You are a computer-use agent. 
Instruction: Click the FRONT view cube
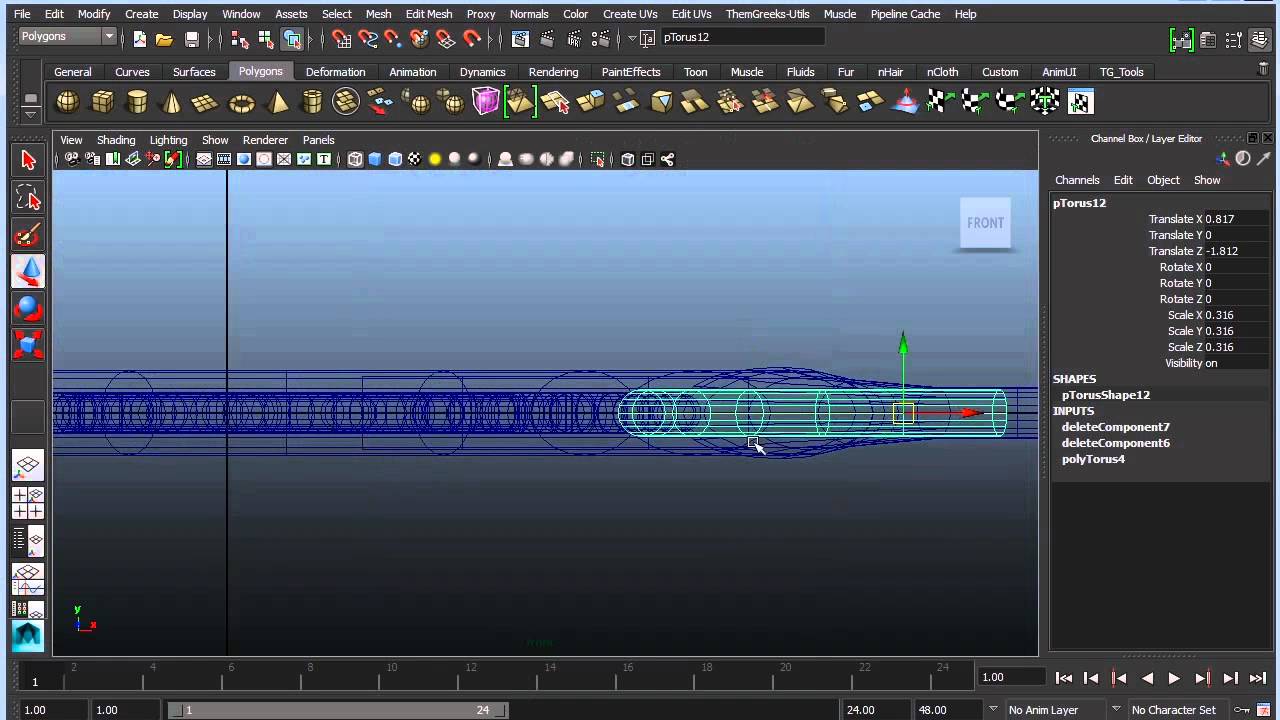[985, 223]
